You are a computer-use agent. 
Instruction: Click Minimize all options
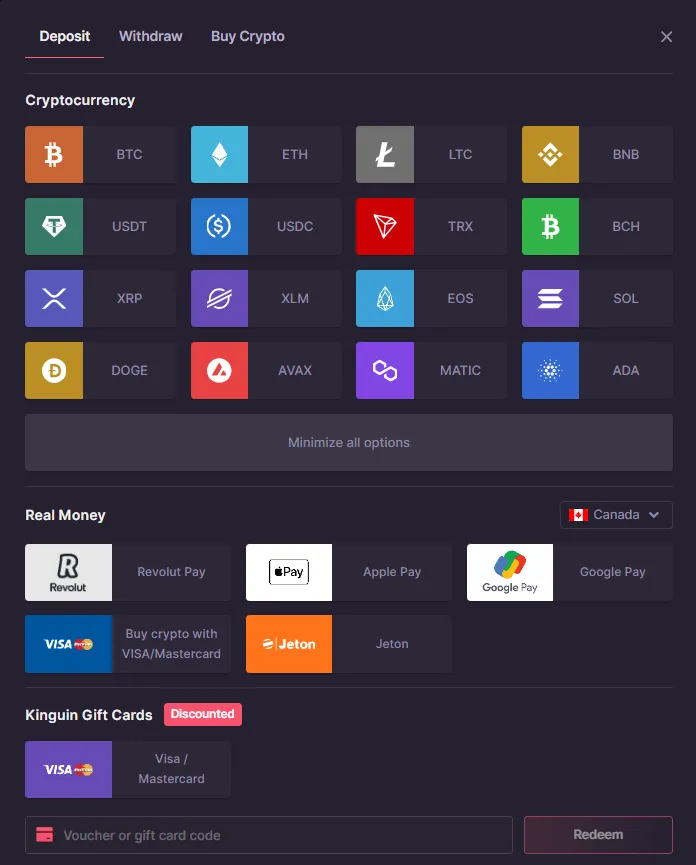(x=349, y=442)
